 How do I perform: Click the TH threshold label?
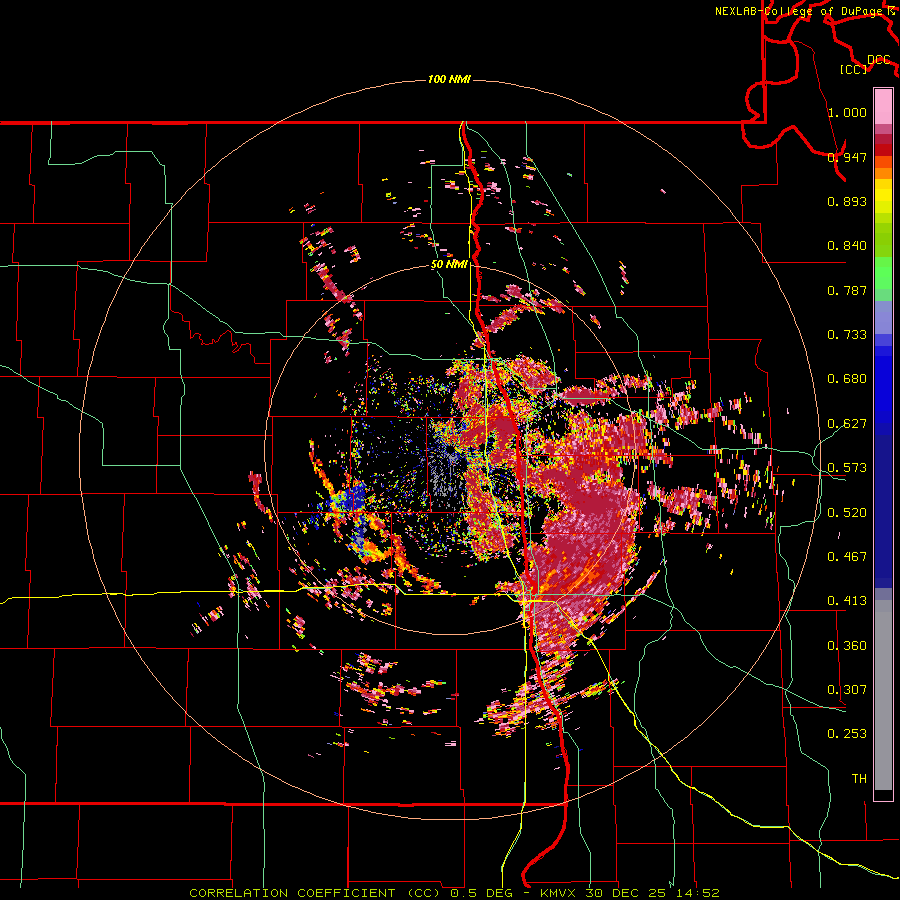(859, 779)
